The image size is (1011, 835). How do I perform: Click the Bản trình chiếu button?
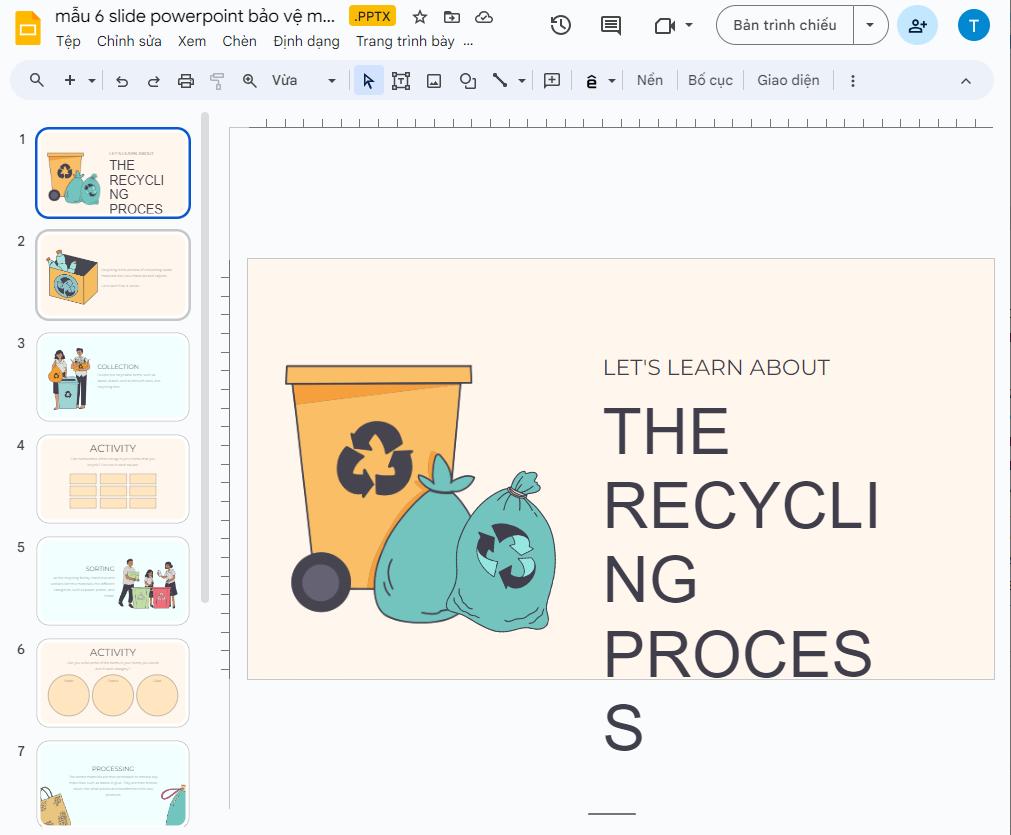783,25
